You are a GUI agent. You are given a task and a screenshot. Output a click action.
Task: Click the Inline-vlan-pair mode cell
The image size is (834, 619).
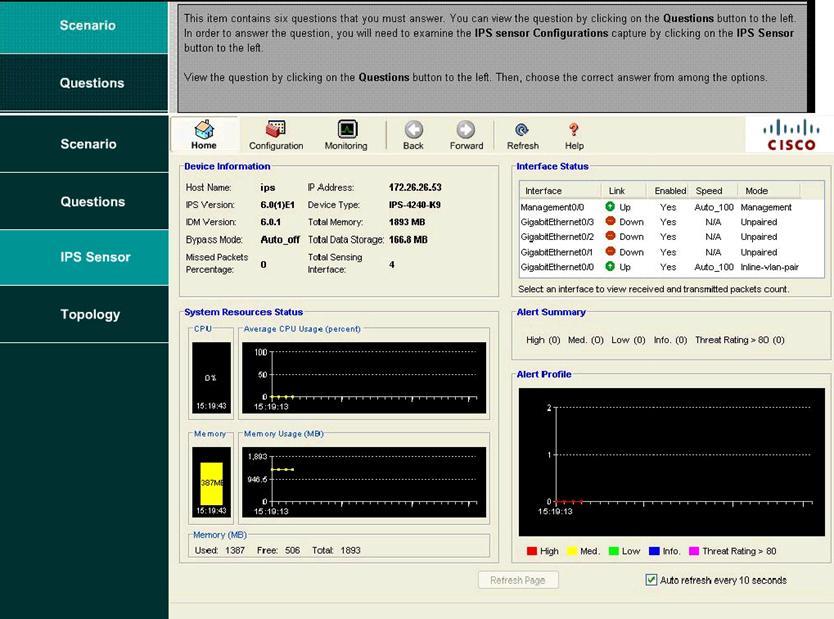[769, 267]
